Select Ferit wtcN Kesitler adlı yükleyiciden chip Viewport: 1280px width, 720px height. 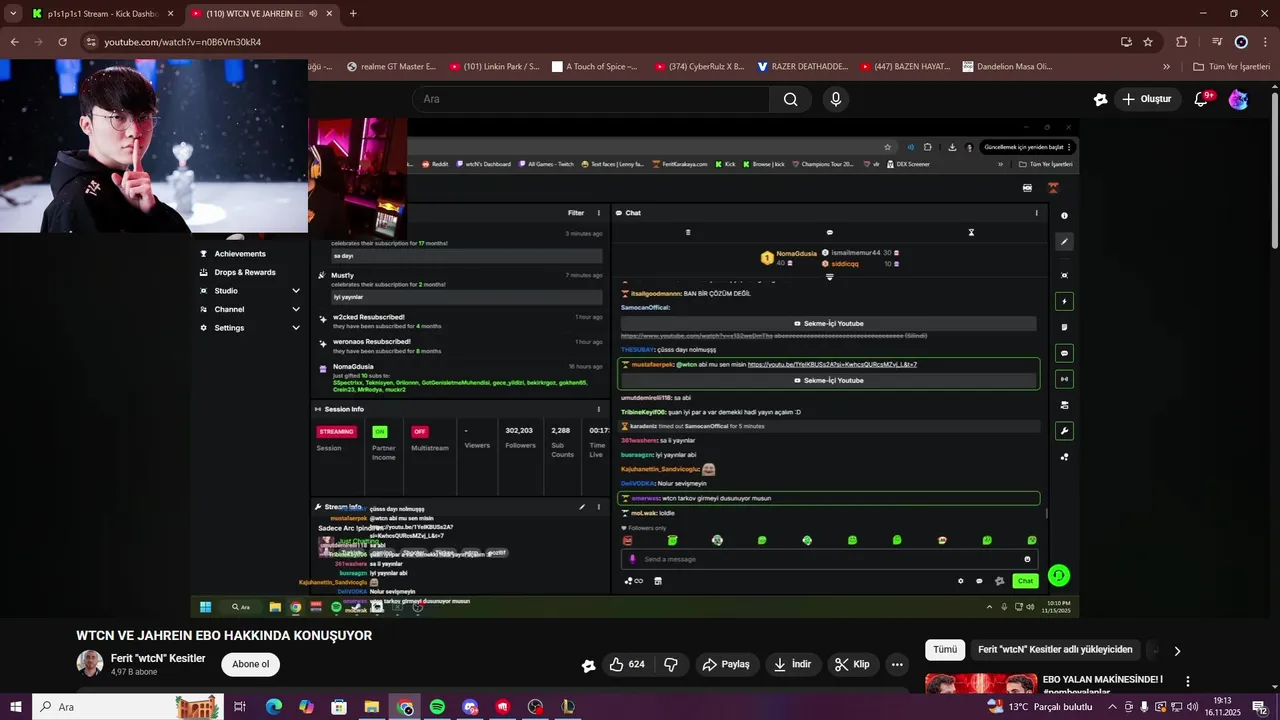coord(1055,650)
